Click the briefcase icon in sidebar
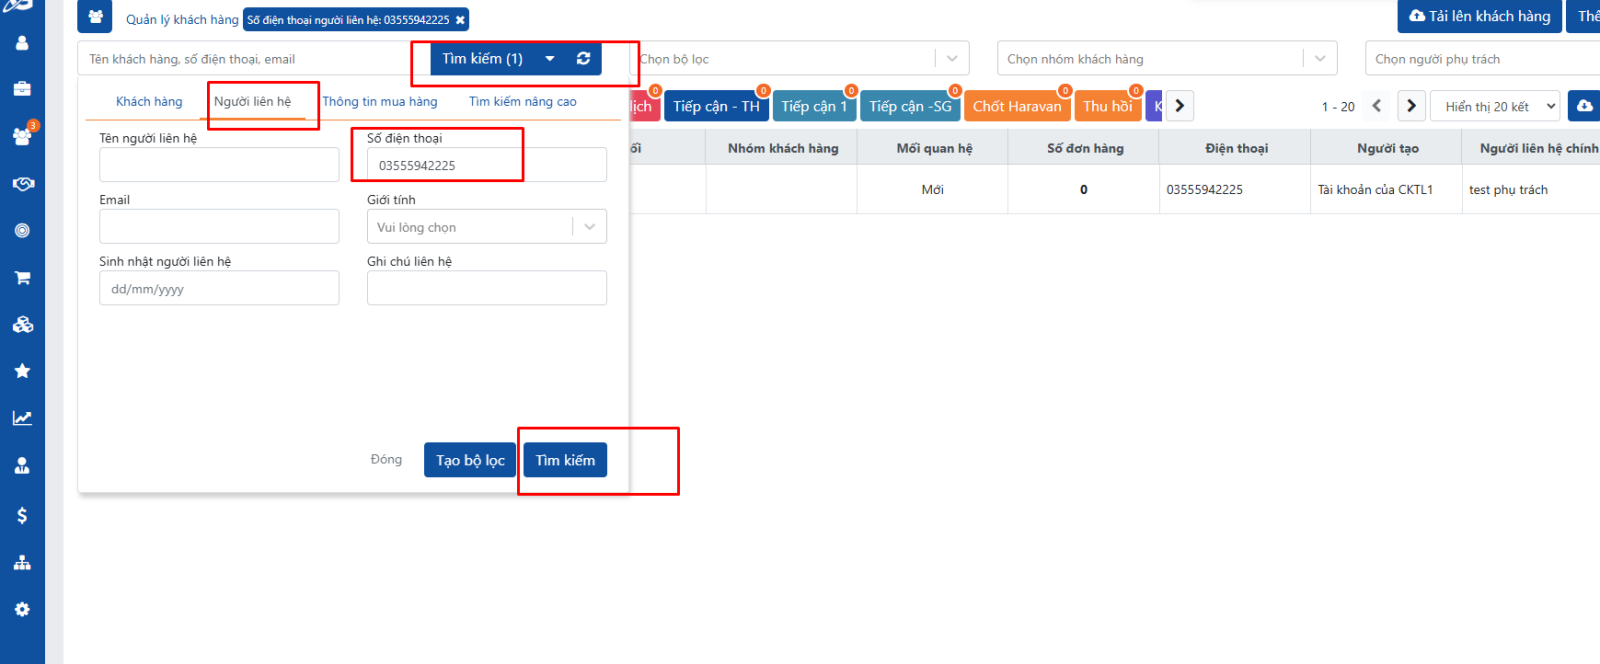Screen dimensions: 1600x664 (22, 89)
